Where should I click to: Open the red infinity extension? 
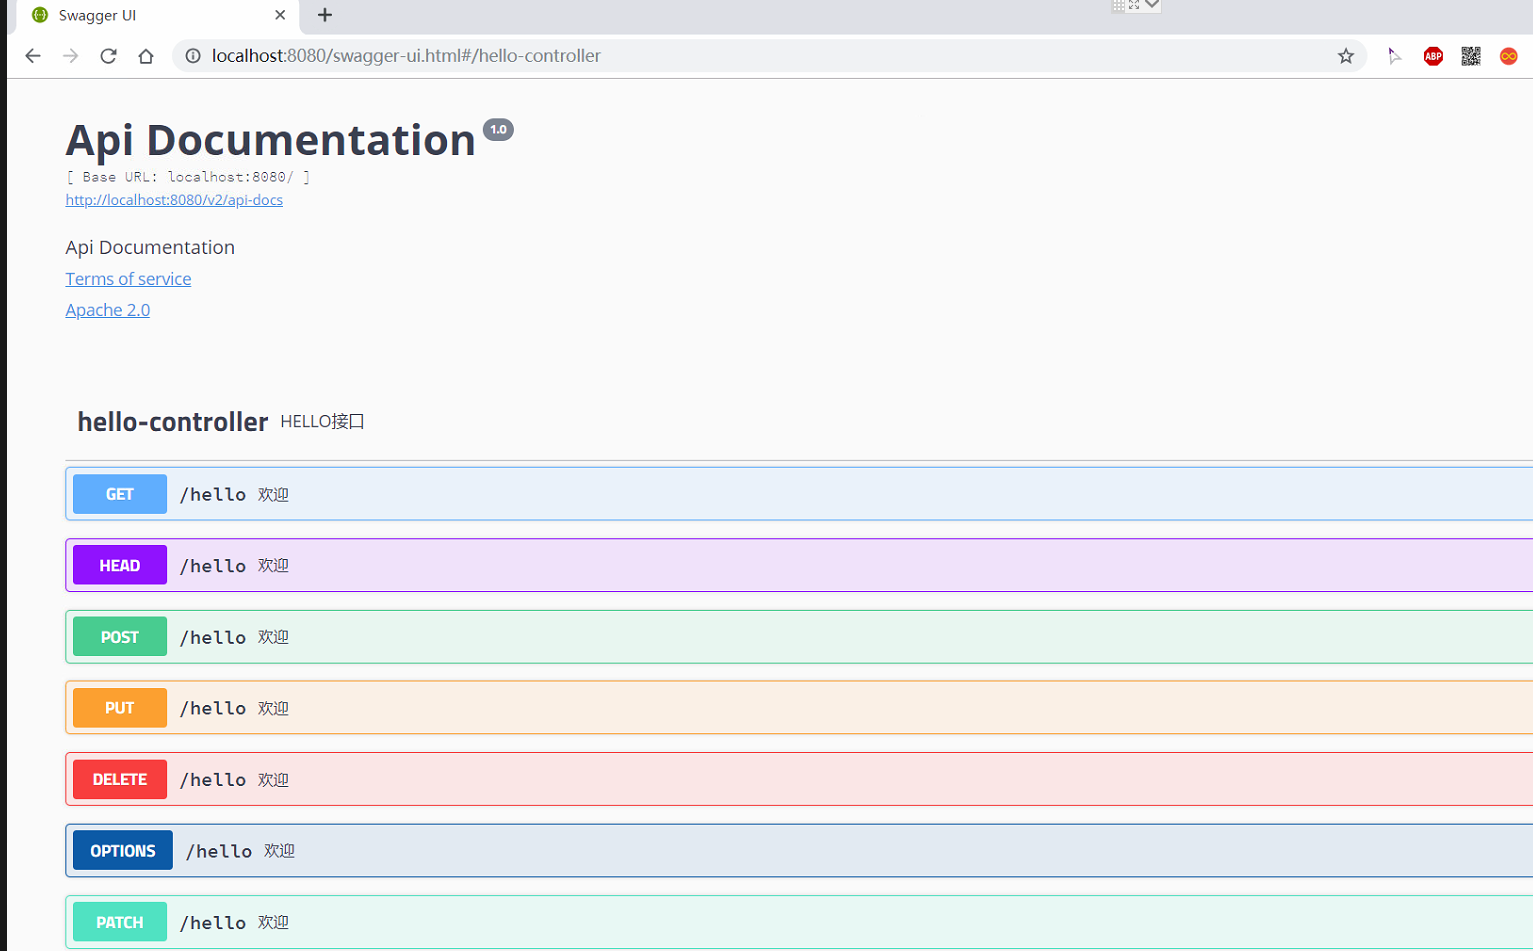click(x=1509, y=56)
